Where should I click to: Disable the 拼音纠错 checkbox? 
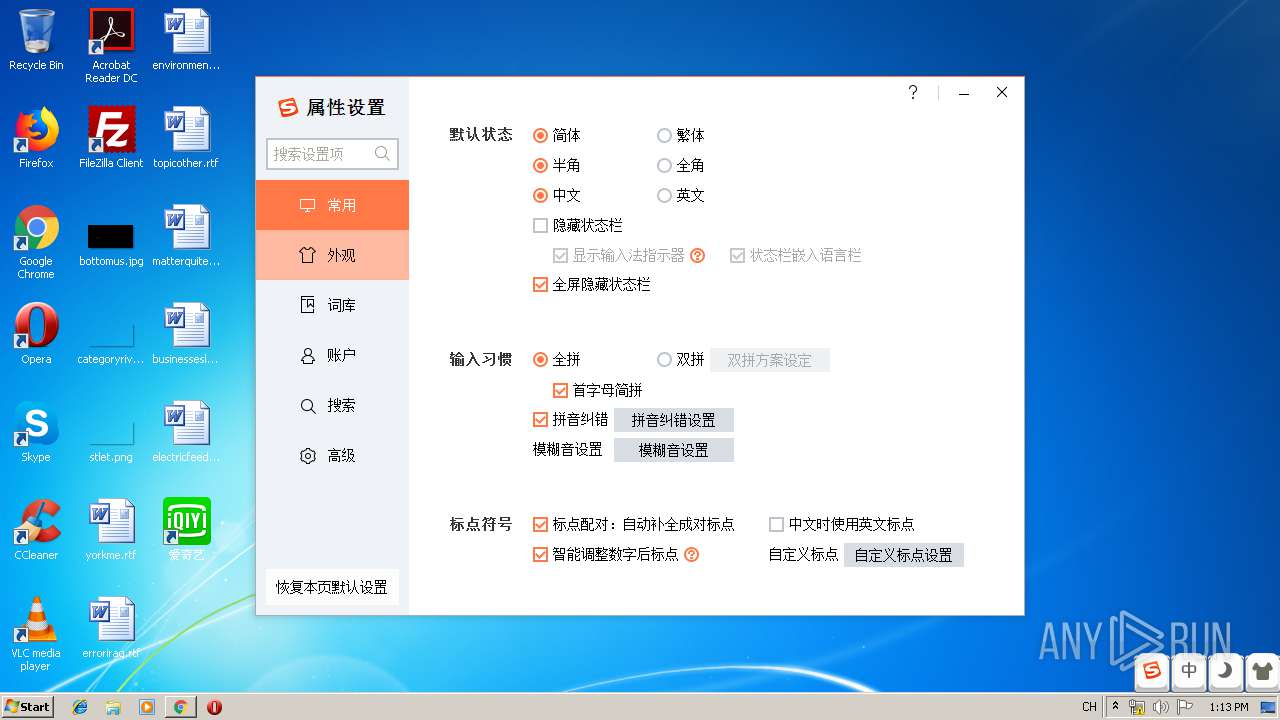click(x=541, y=420)
